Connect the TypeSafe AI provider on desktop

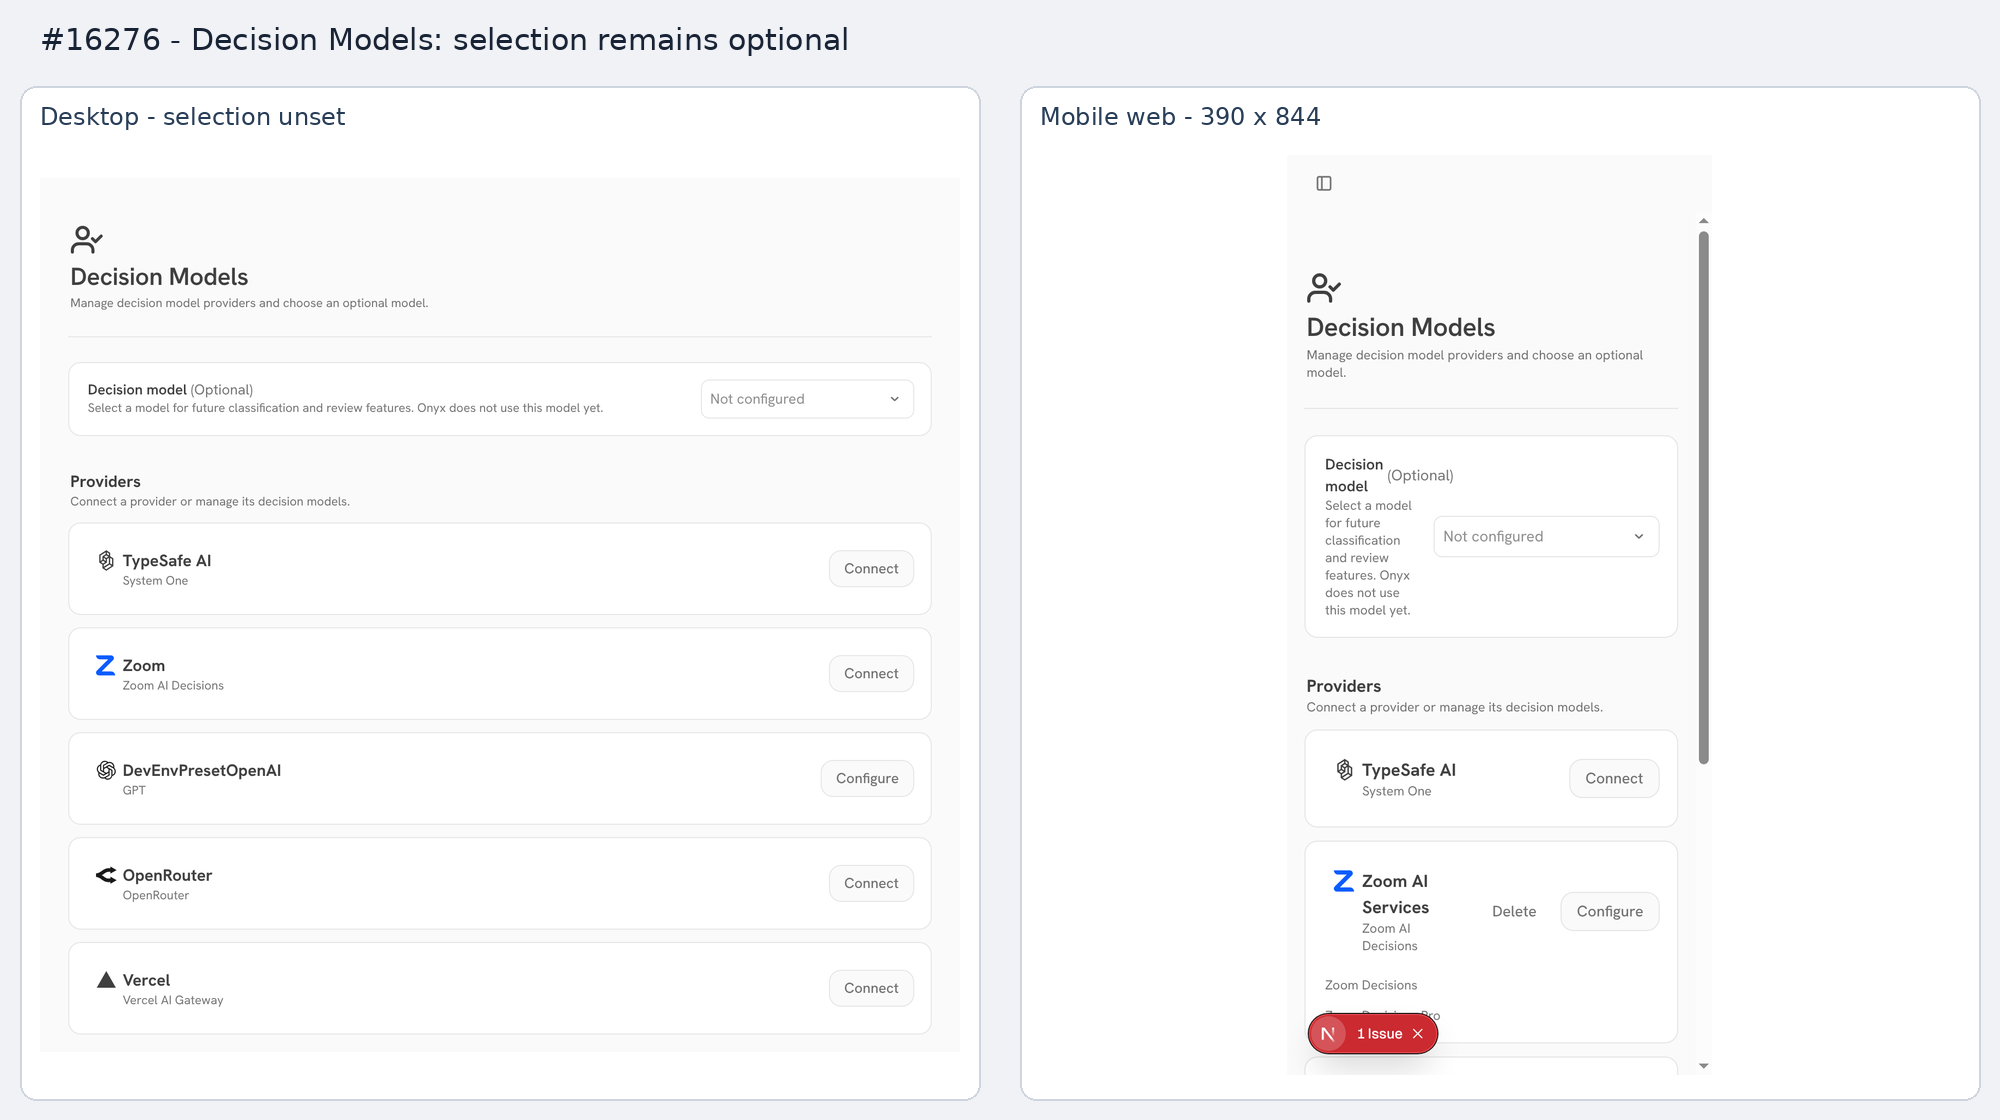(871, 569)
